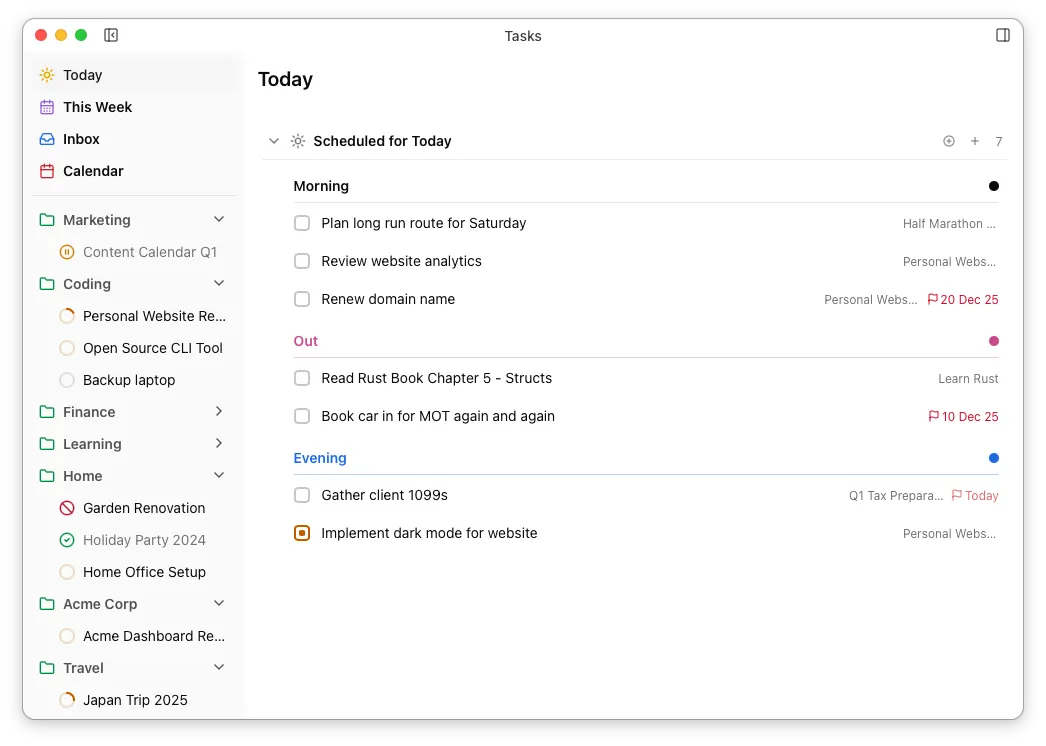Viewport: 1046px width, 746px height.
Task: Click the completed checkmark icon for Holiday Party 2024
Action: click(x=67, y=540)
